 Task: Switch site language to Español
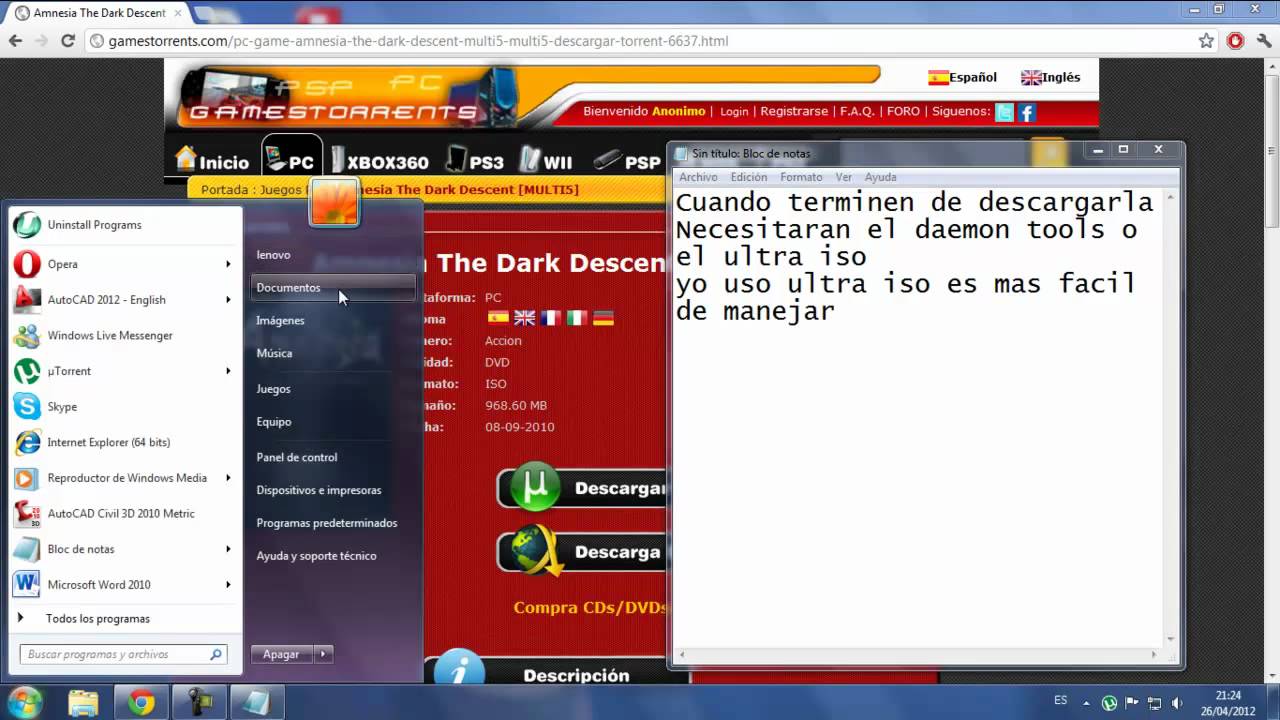(x=962, y=77)
